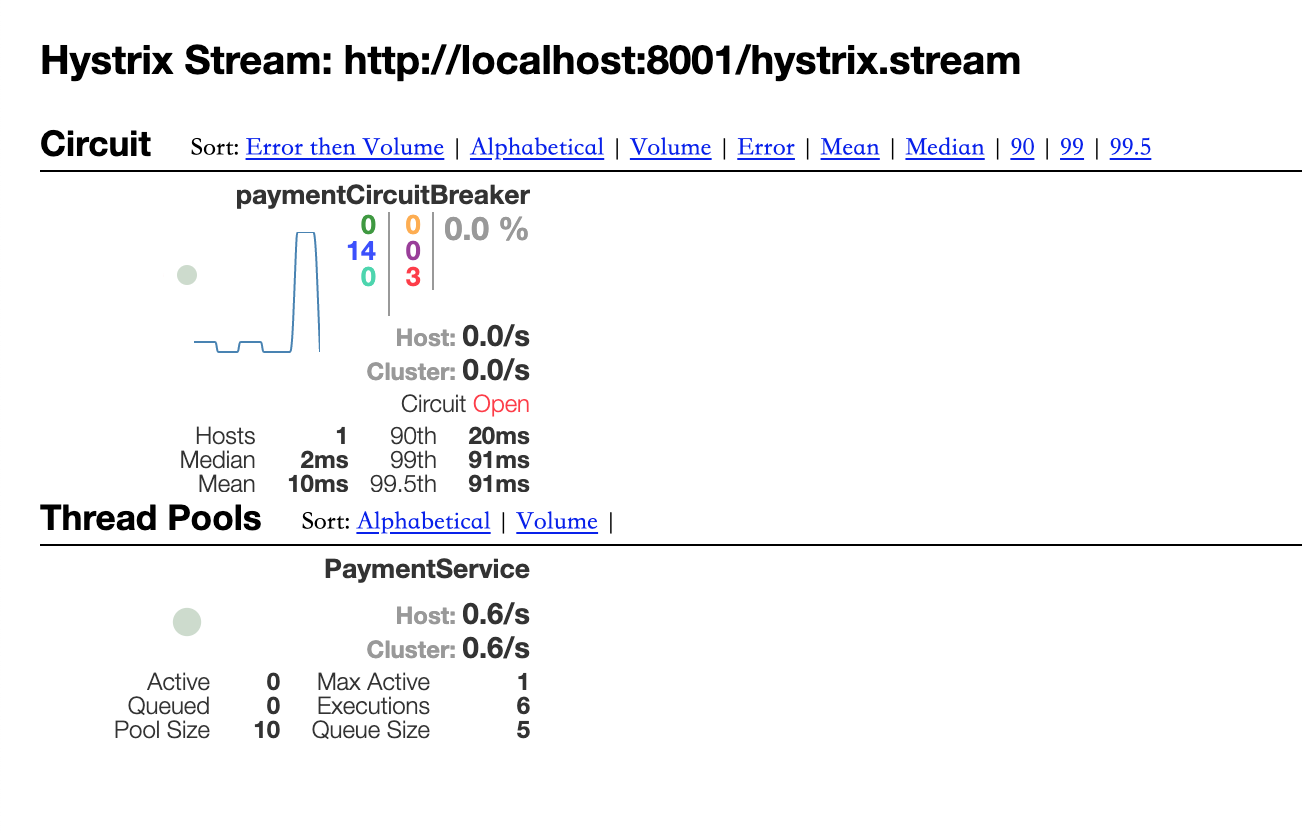Click blue short-circuited count 14
The height and width of the screenshot is (834, 1302).
[x=361, y=250]
